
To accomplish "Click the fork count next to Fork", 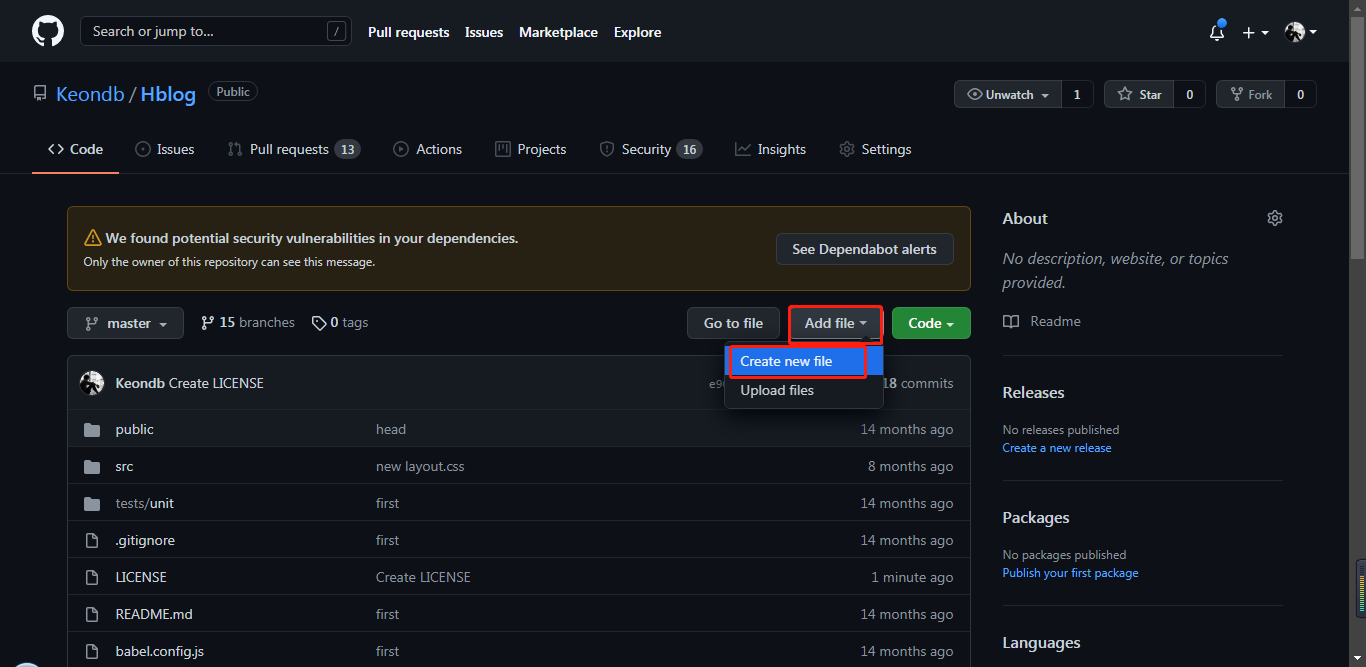I will pos(1300,94).
